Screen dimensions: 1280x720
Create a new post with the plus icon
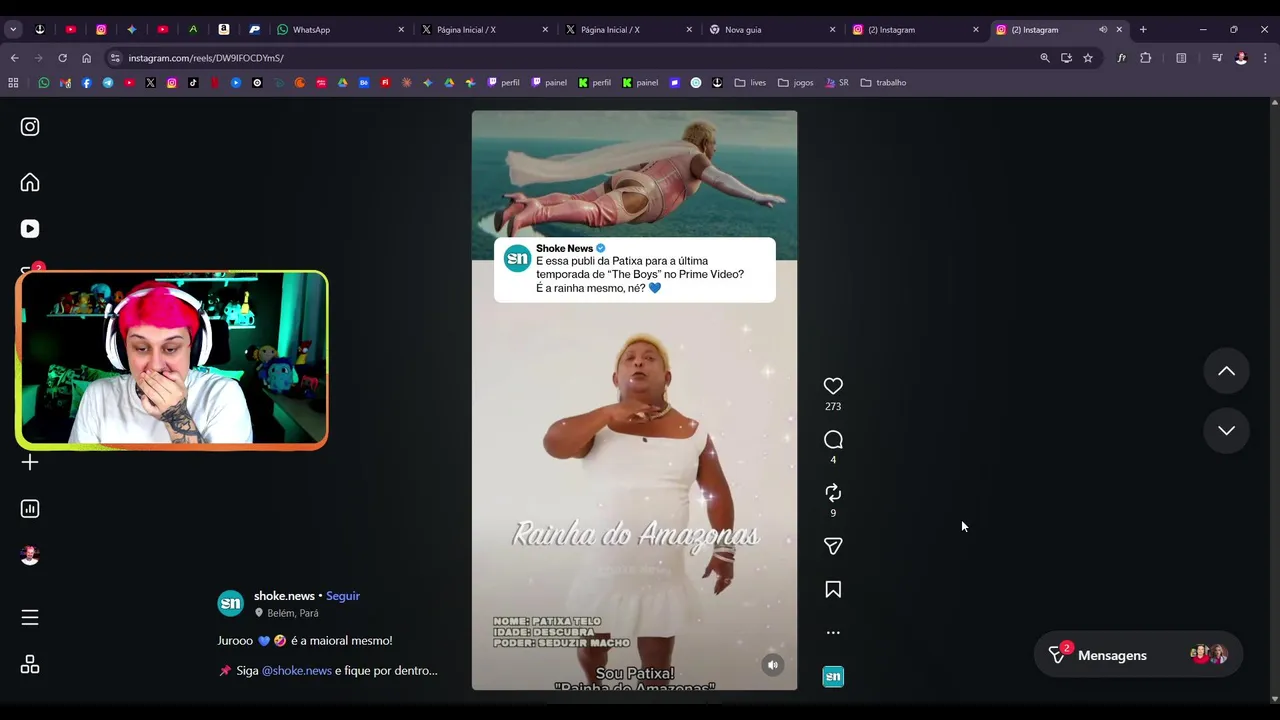tap(30, 462)
